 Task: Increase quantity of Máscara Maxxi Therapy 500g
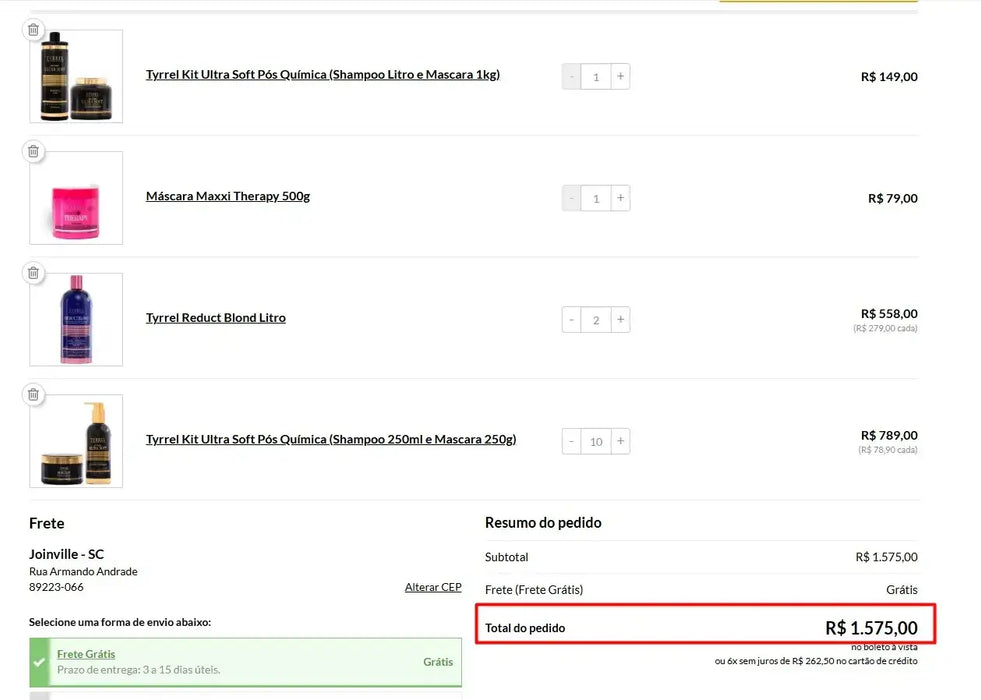point(620,198)
